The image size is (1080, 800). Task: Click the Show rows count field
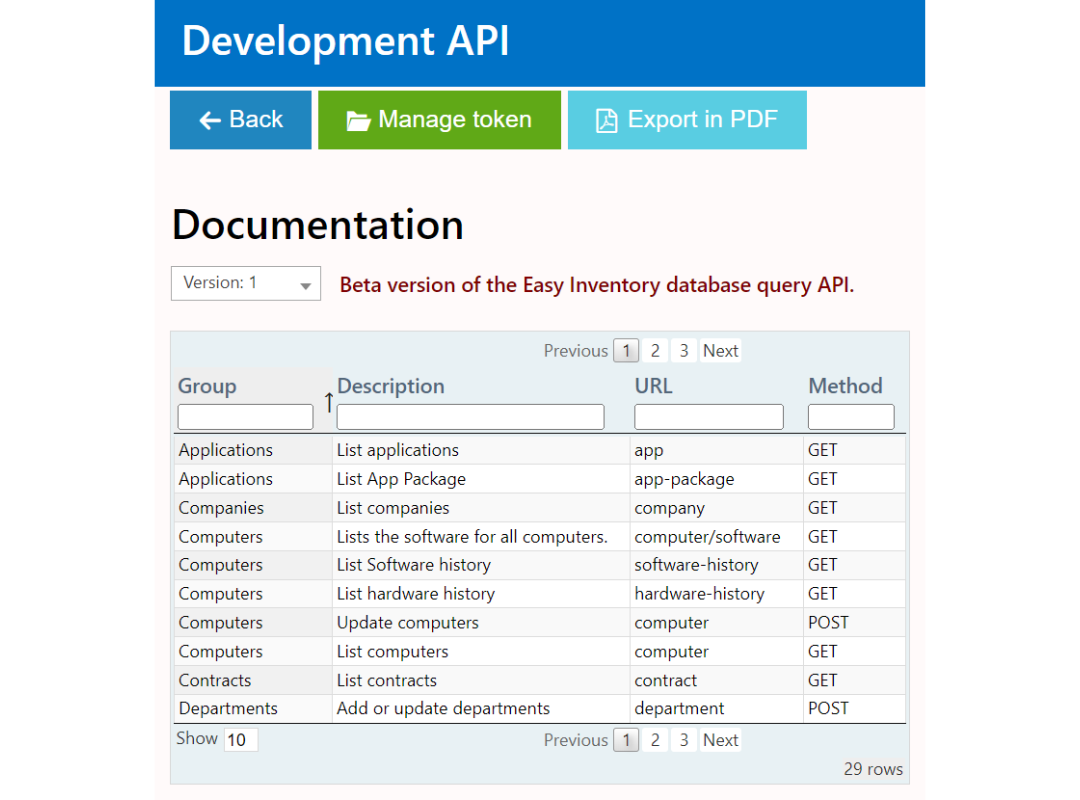pyautogui.click(x=241, y=740)
